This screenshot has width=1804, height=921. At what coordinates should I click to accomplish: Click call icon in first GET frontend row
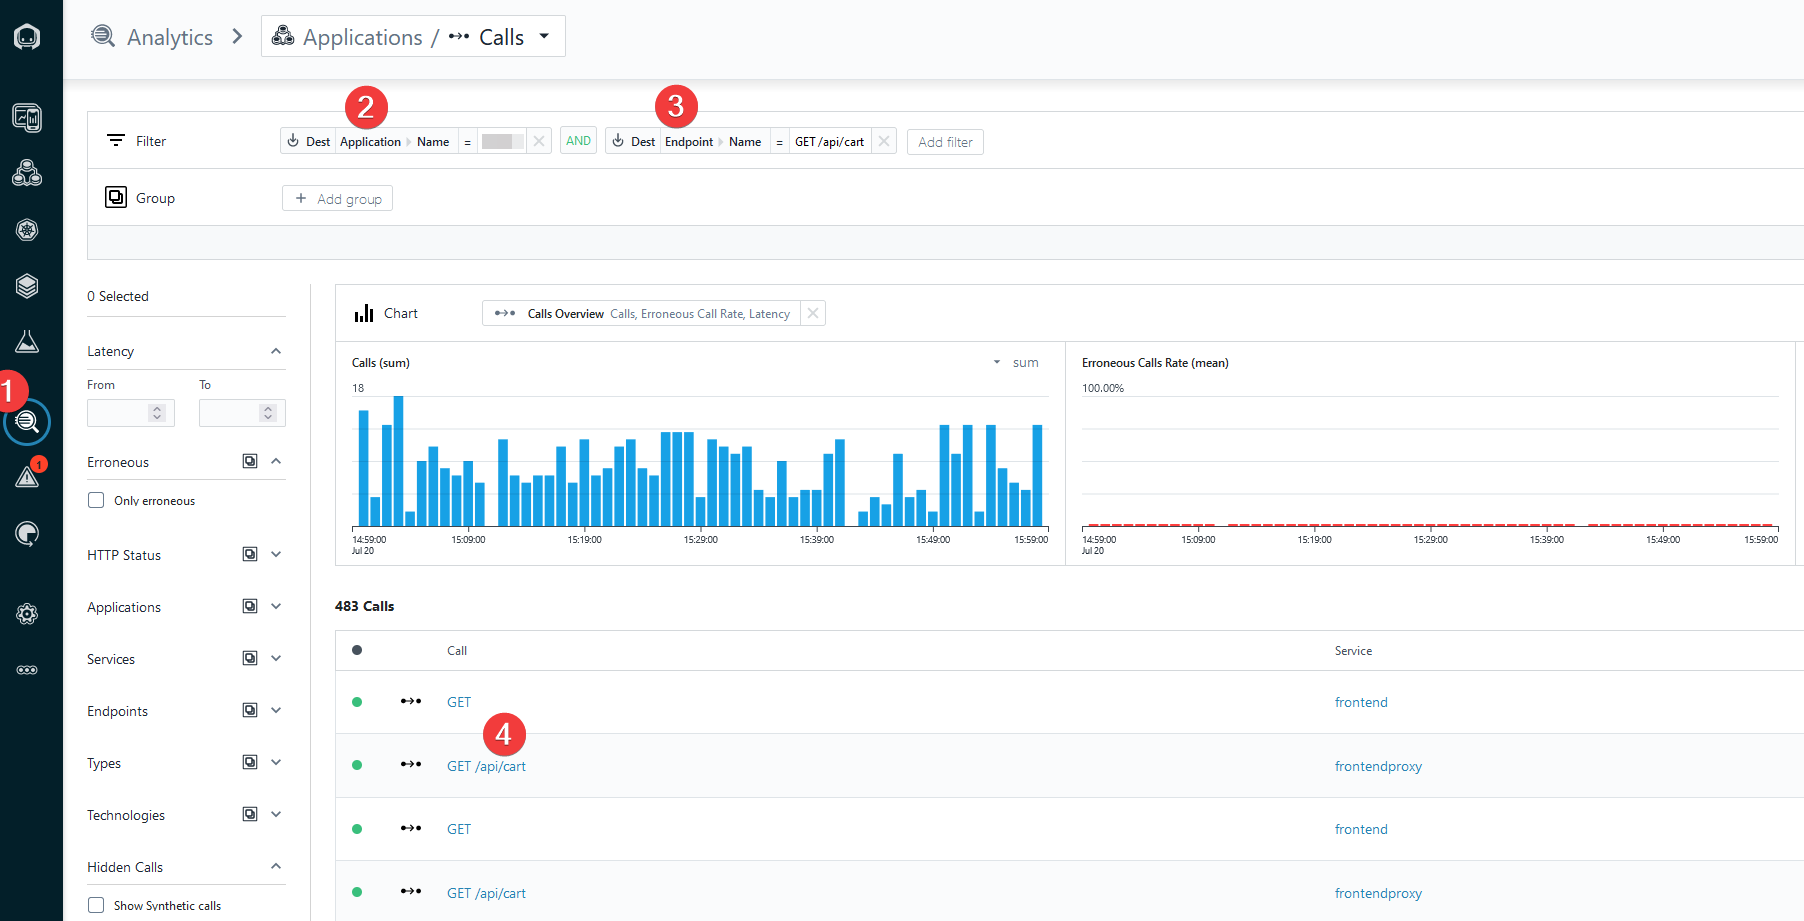[411, 701]
